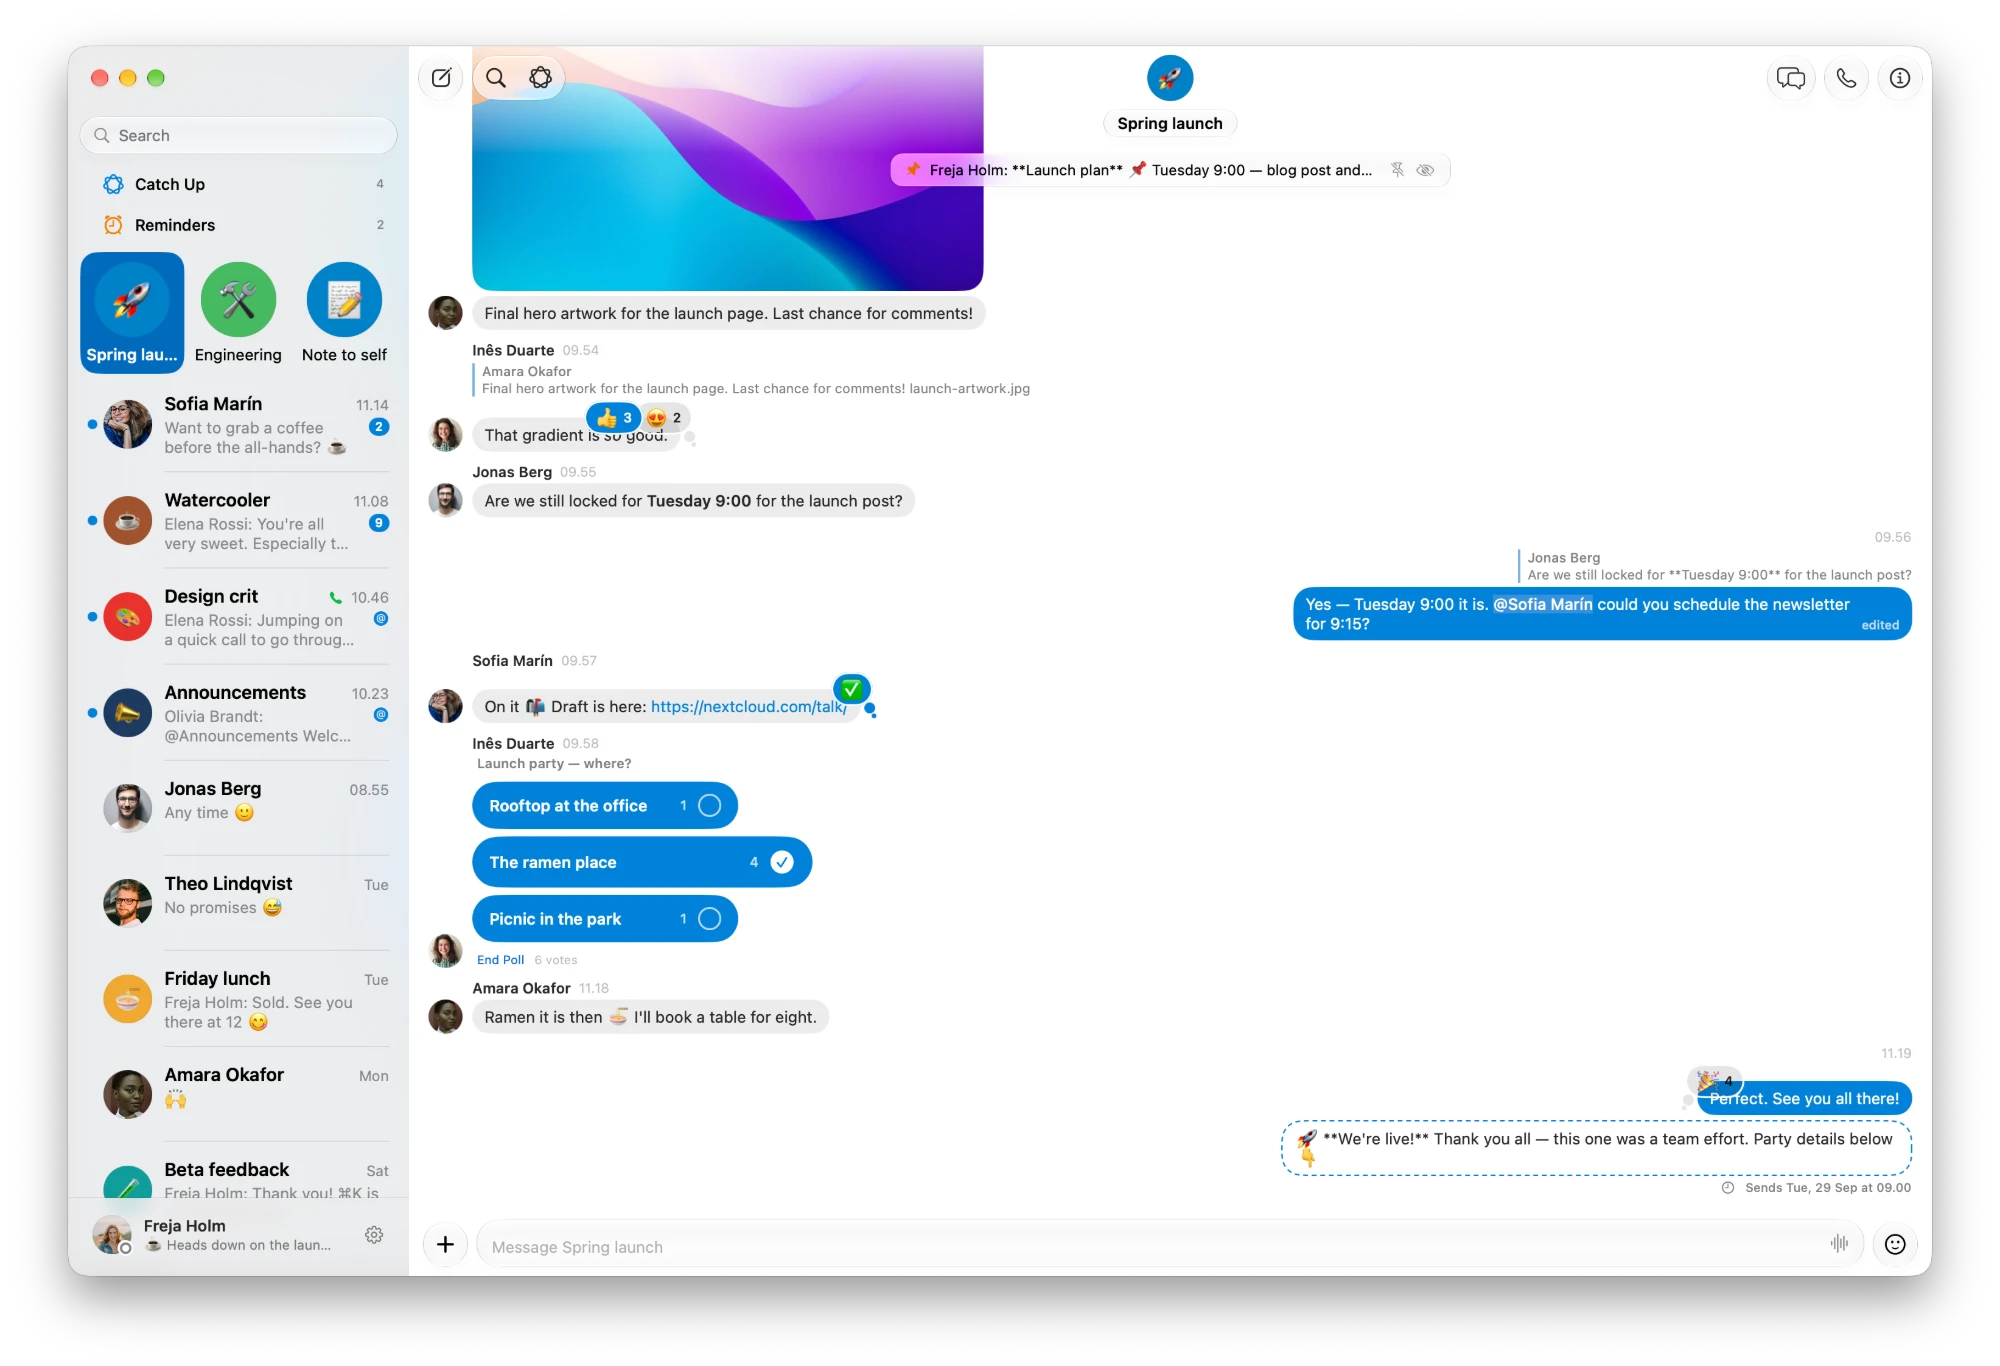Click the quoted Jonas Berg reply preview

coord(1715,566)
